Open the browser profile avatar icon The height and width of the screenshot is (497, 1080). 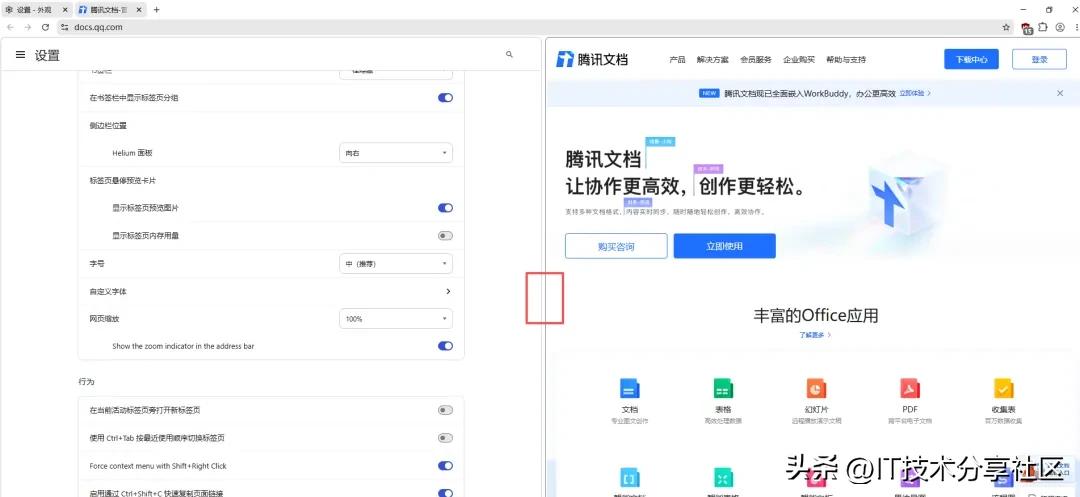[1060, 28]
